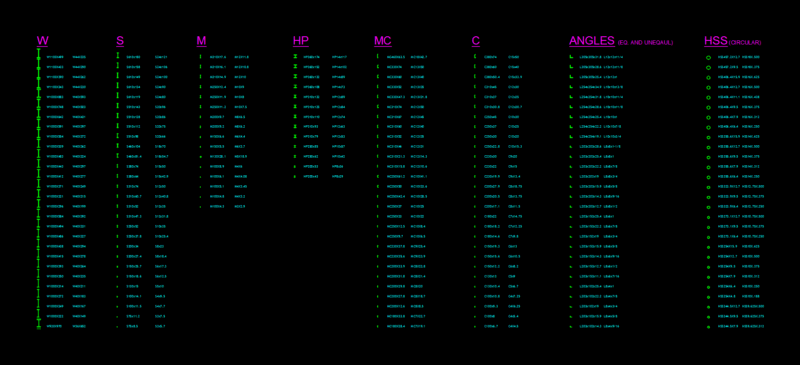800x365 pixels.
Task: Pick the bottommost HP pile section symbol
Action: (295, 177)
